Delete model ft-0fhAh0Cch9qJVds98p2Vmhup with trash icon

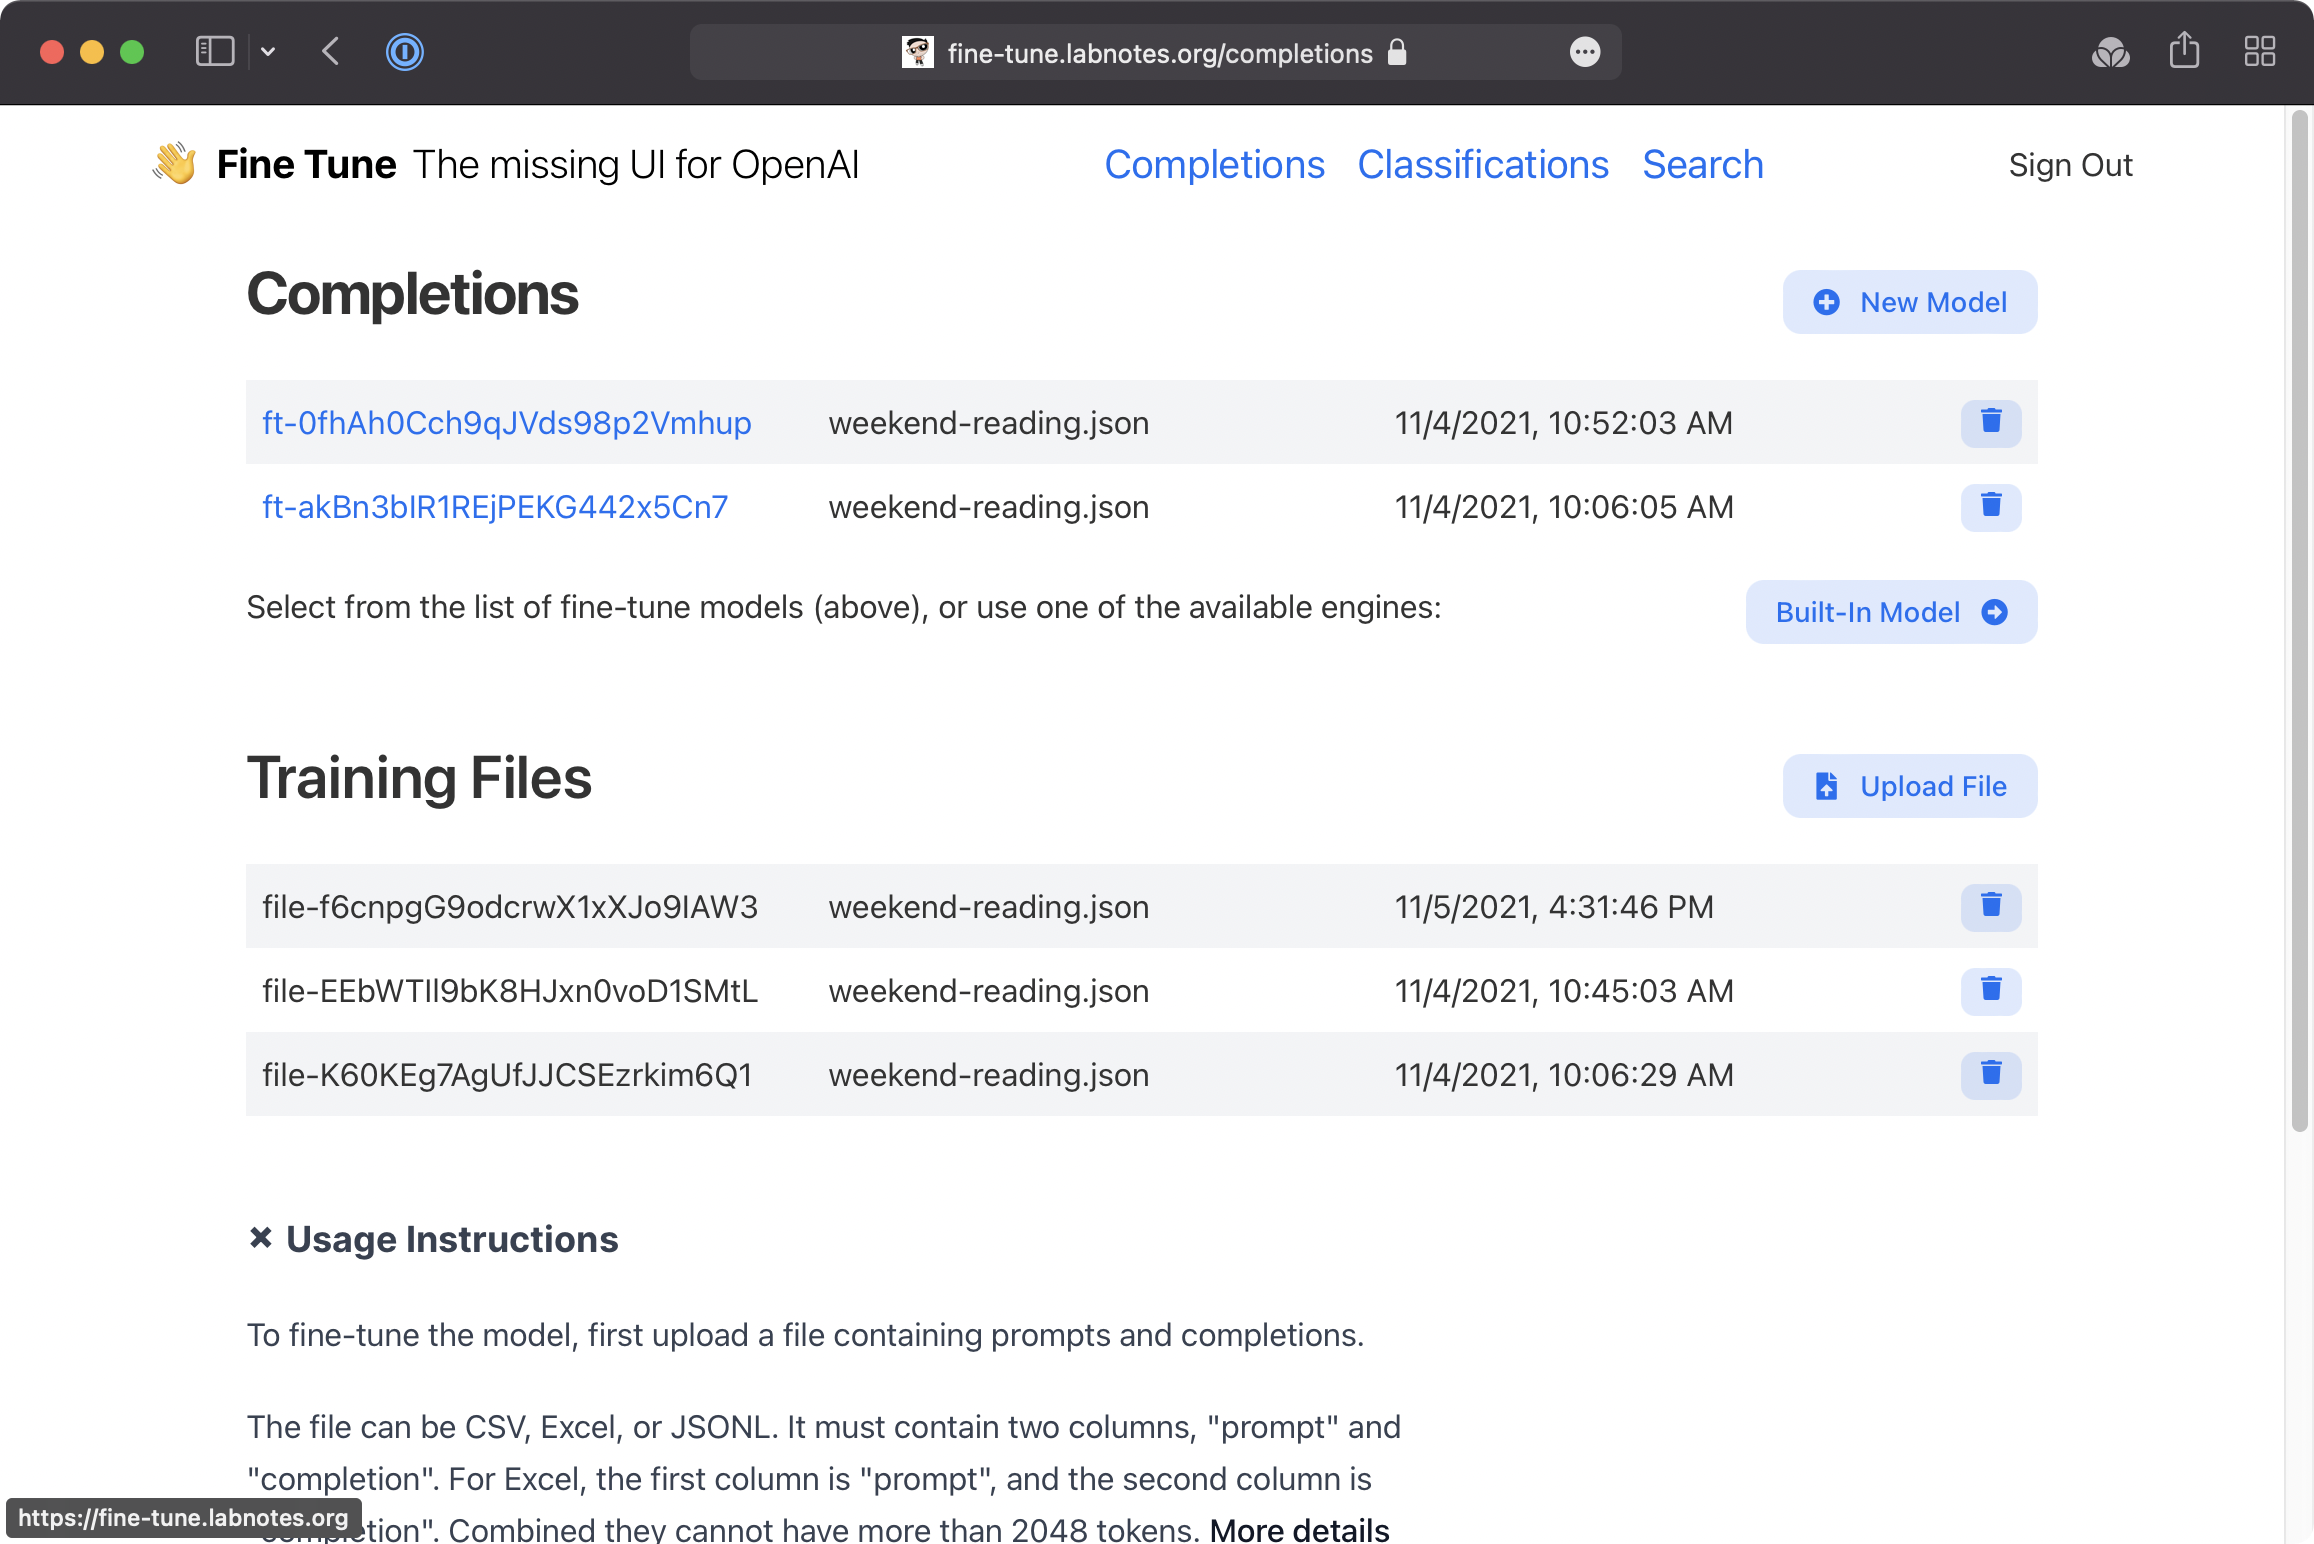tap(1990, 422)
